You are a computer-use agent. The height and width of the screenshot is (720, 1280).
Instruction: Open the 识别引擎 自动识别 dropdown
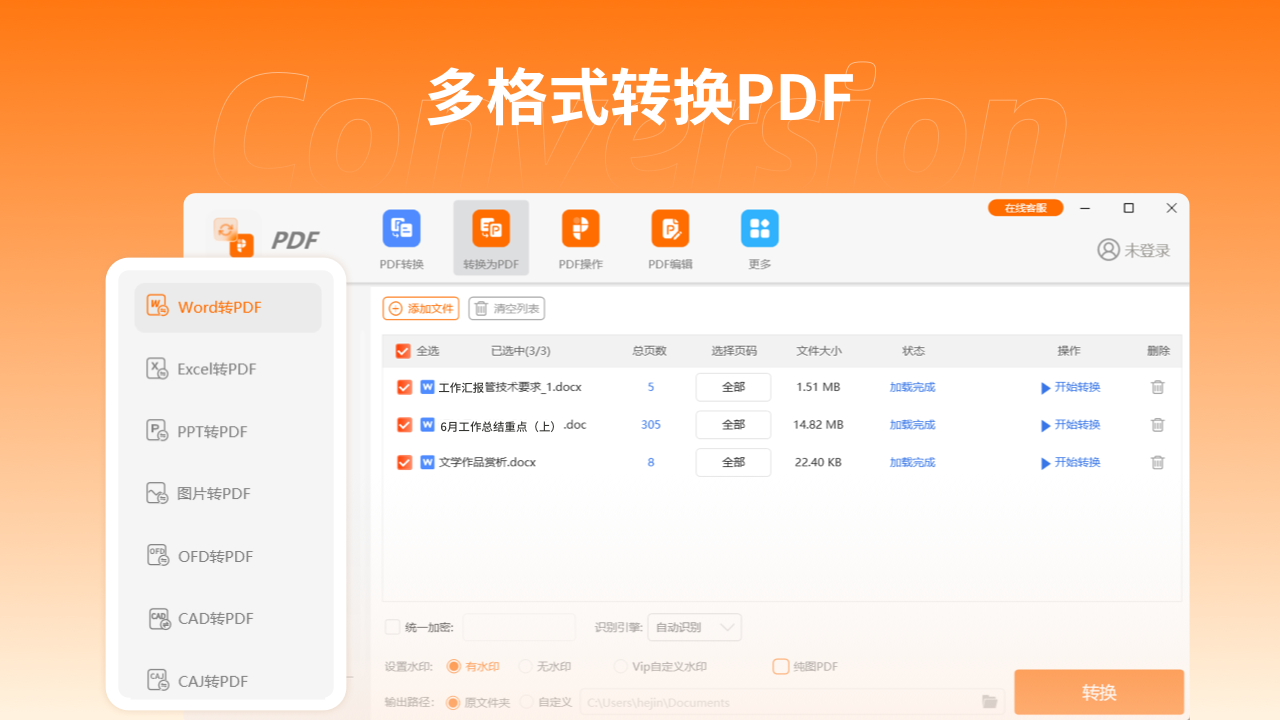point(695,627)
